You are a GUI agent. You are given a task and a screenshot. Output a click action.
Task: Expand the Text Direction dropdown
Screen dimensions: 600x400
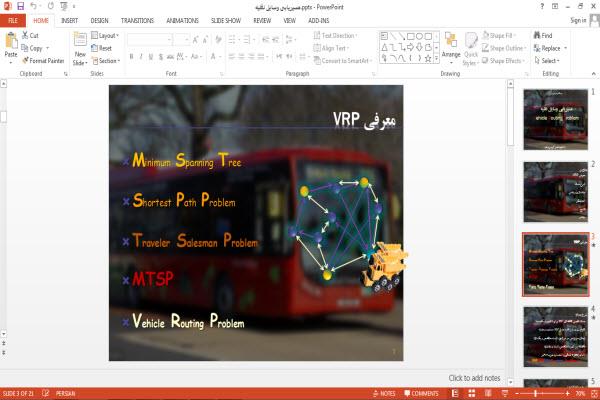[x=335, y=35]
